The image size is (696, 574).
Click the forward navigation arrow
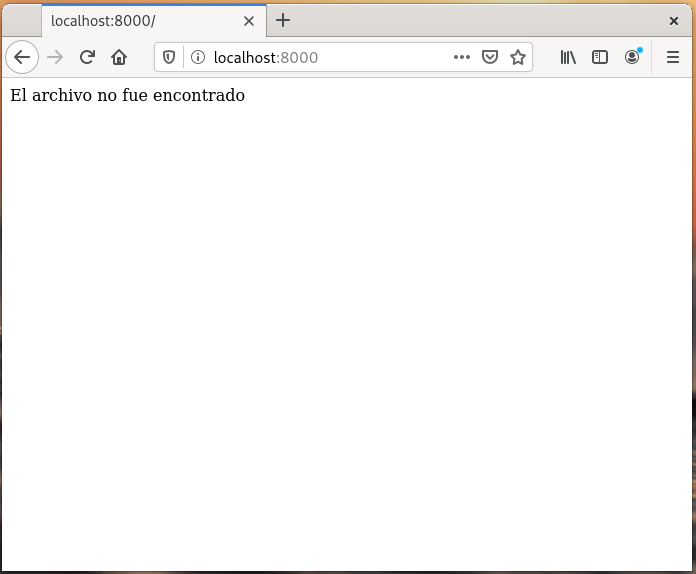coord(55,57)
